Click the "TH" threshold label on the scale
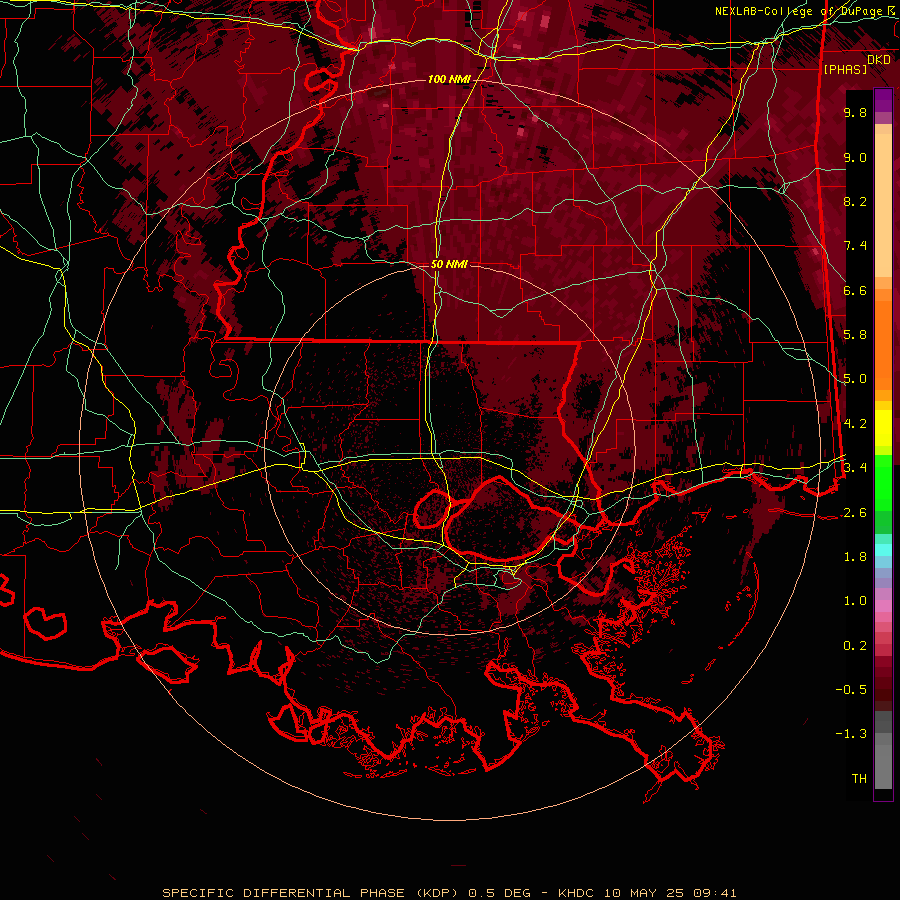 point(859,779)
